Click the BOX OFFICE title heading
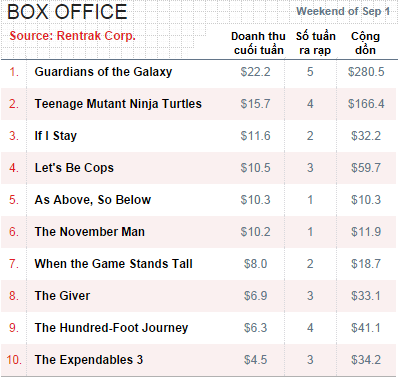 (67, 11)
